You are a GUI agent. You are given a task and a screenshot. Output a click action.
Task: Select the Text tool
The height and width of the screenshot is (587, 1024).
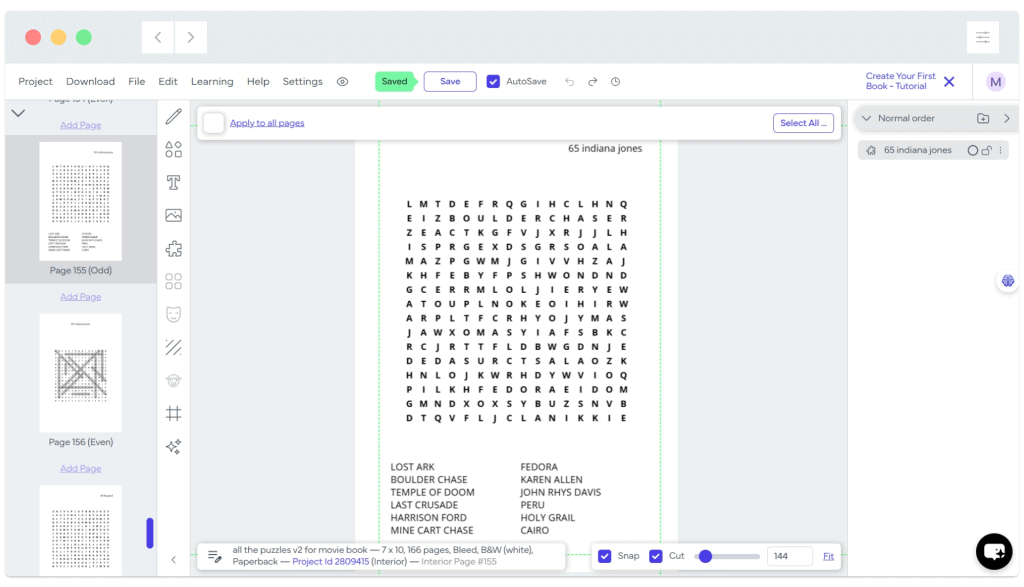point(173,182)
